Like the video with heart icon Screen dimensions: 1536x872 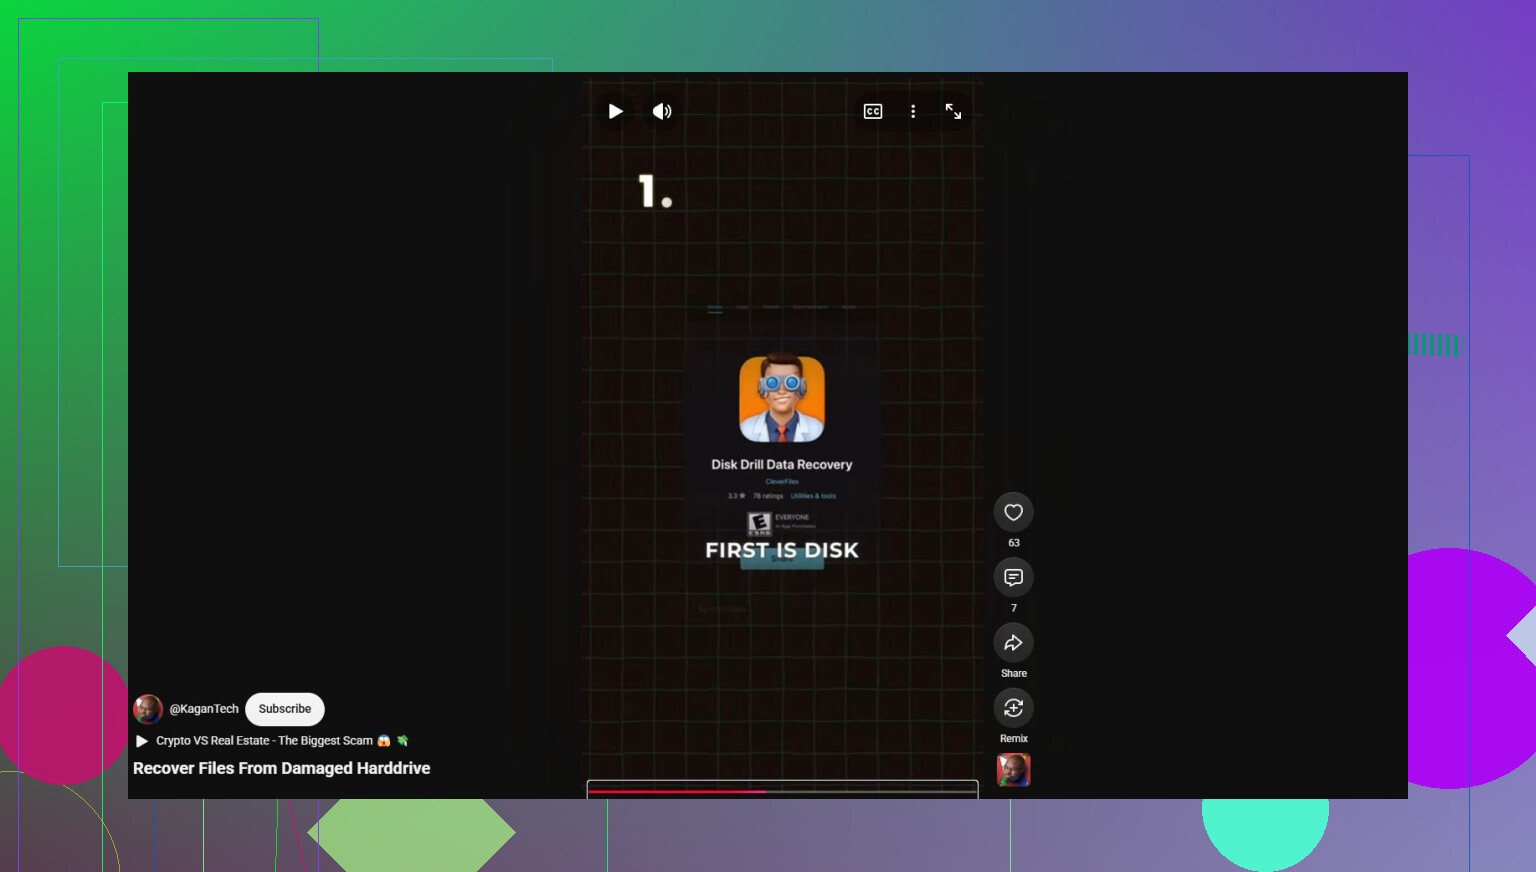pyautogui.click(x=1013, y=512)
